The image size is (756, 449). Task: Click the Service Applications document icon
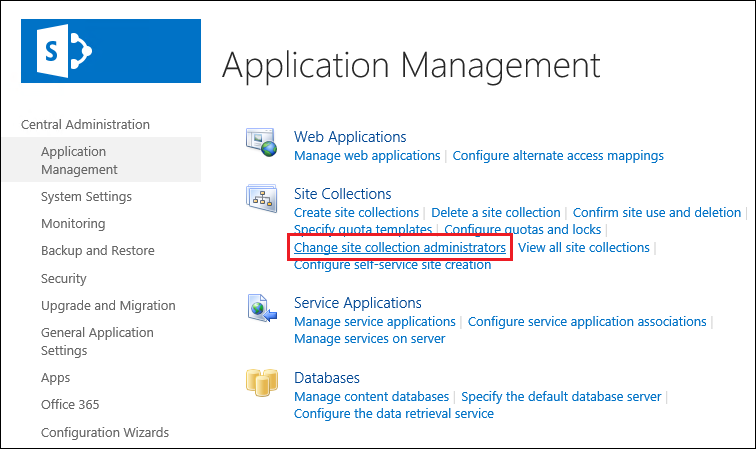point(262,308)
